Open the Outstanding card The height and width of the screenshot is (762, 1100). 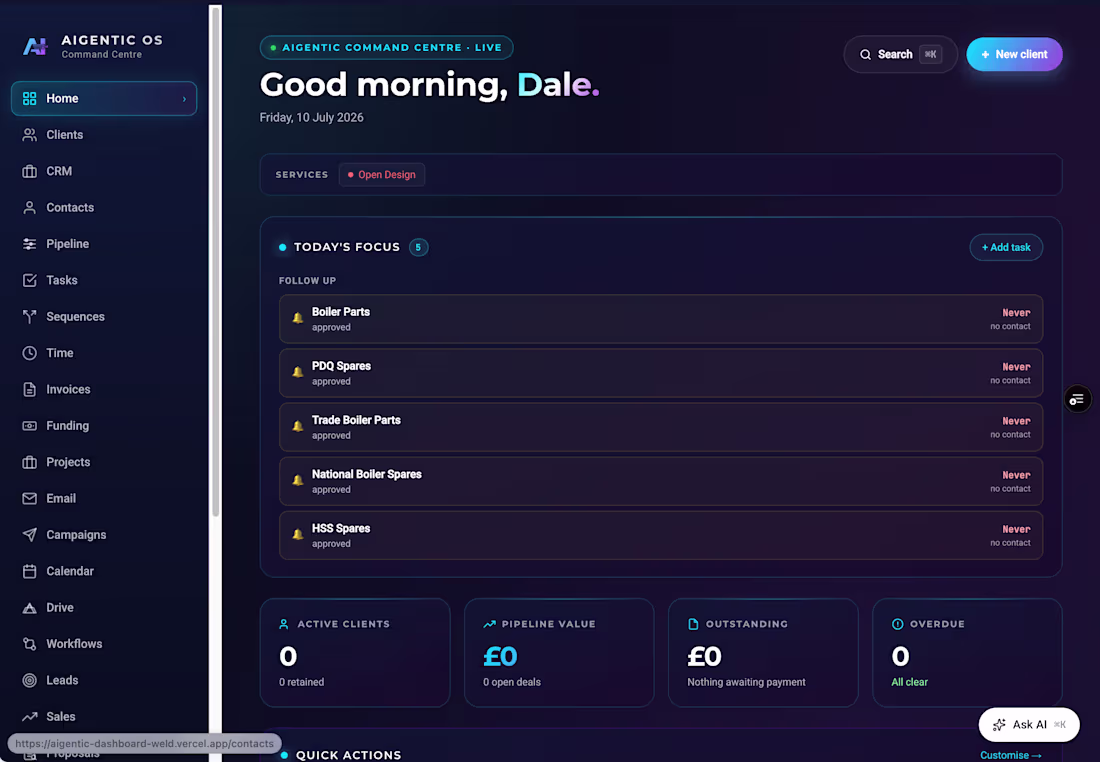(x=763, y=653)
